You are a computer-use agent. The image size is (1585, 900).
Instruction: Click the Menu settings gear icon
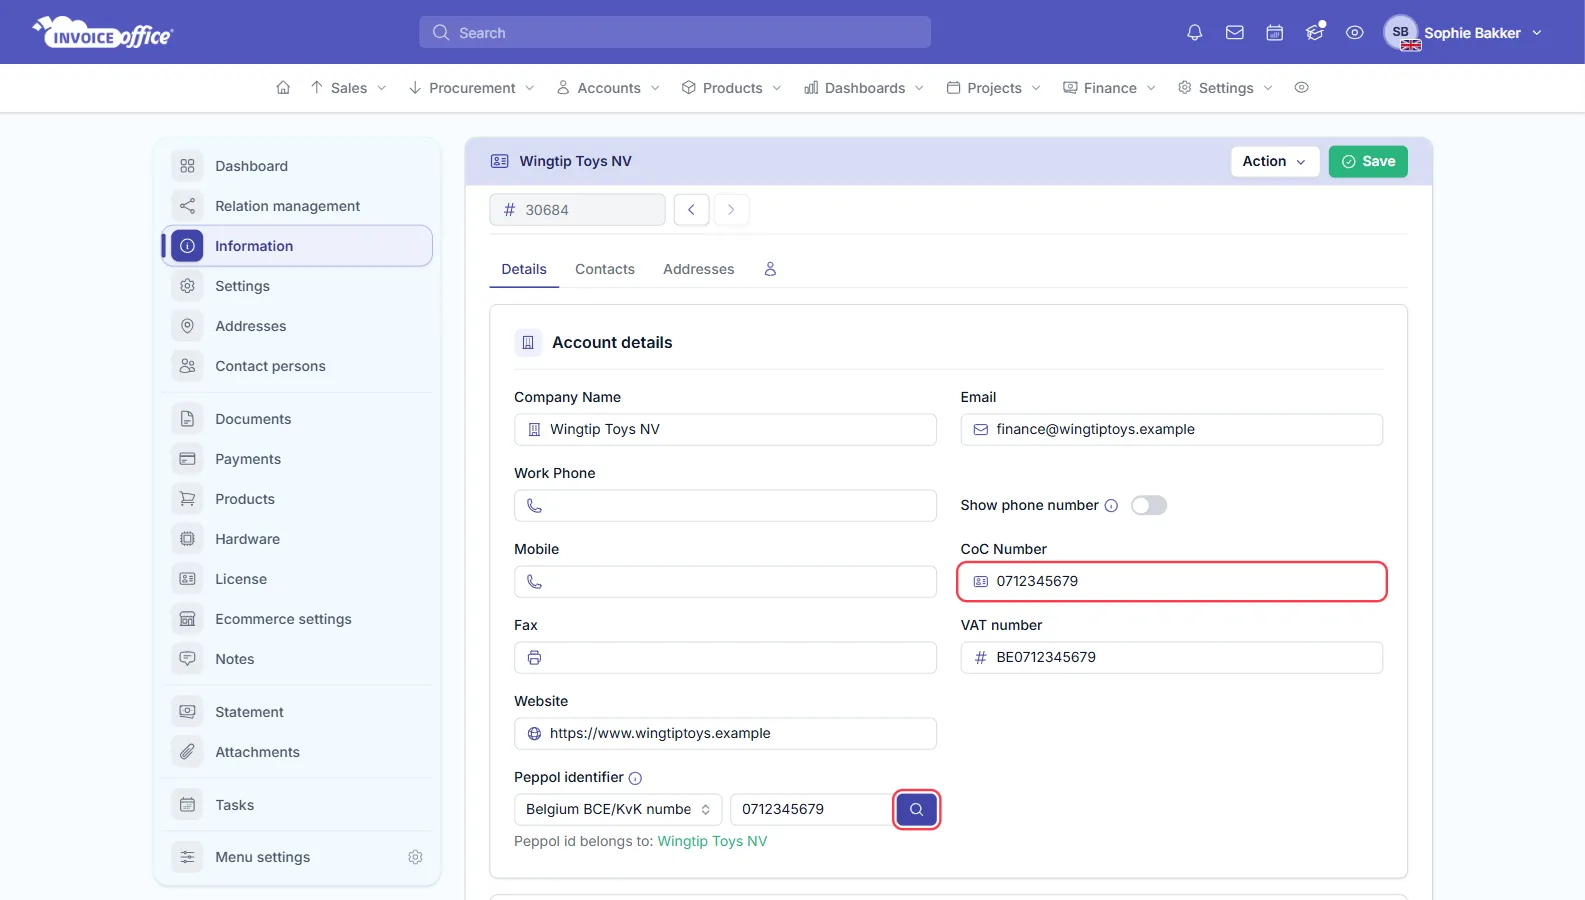coord(415,857)
